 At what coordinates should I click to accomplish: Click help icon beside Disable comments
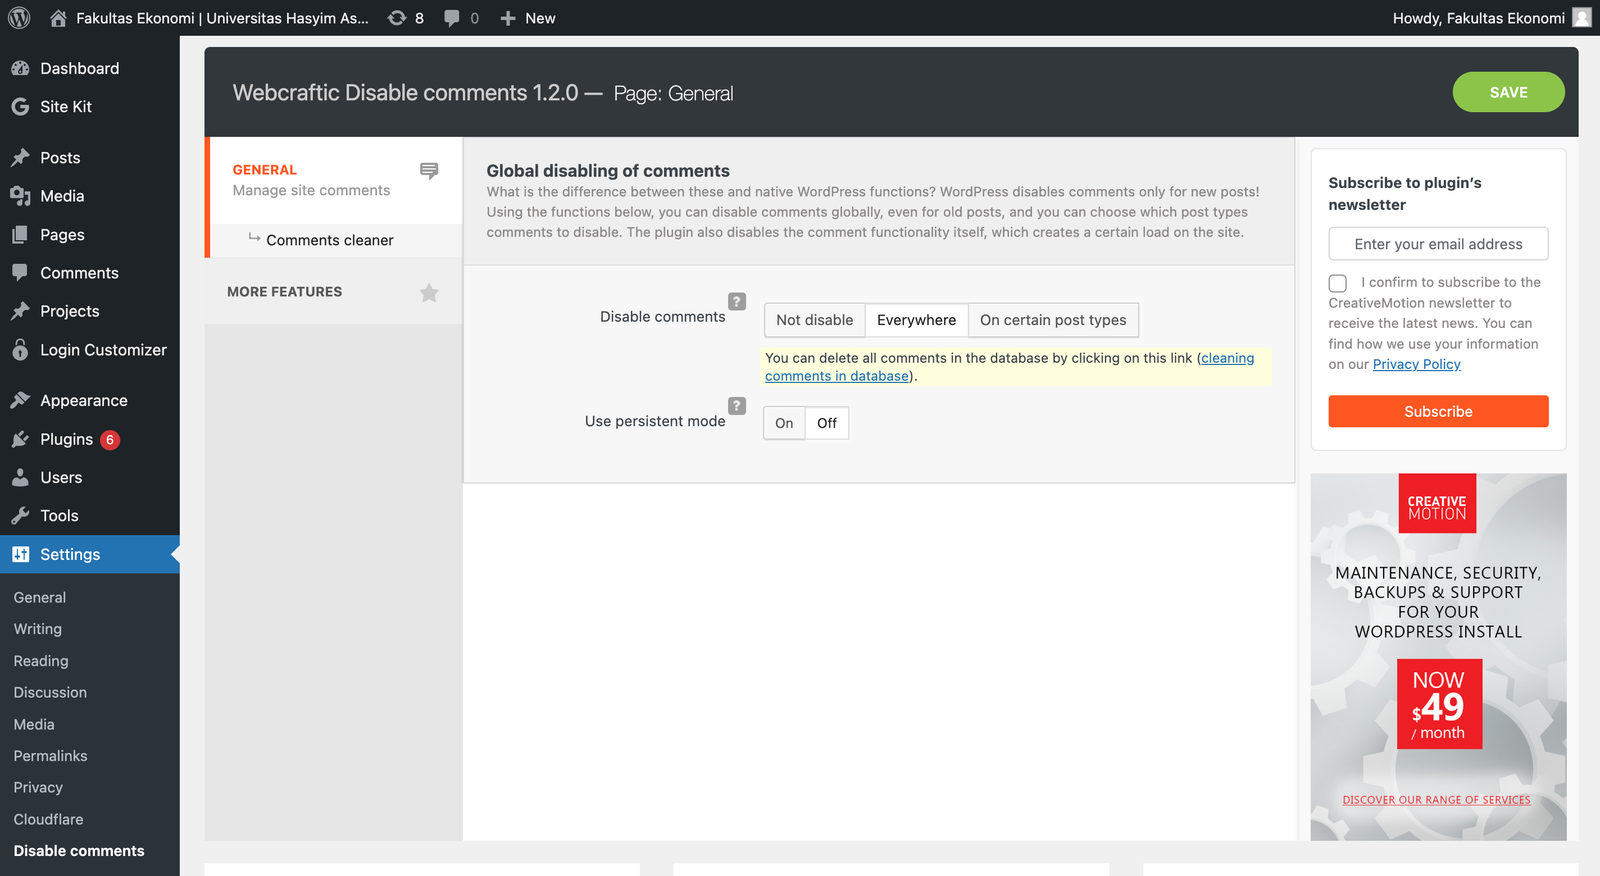[737, 301]
